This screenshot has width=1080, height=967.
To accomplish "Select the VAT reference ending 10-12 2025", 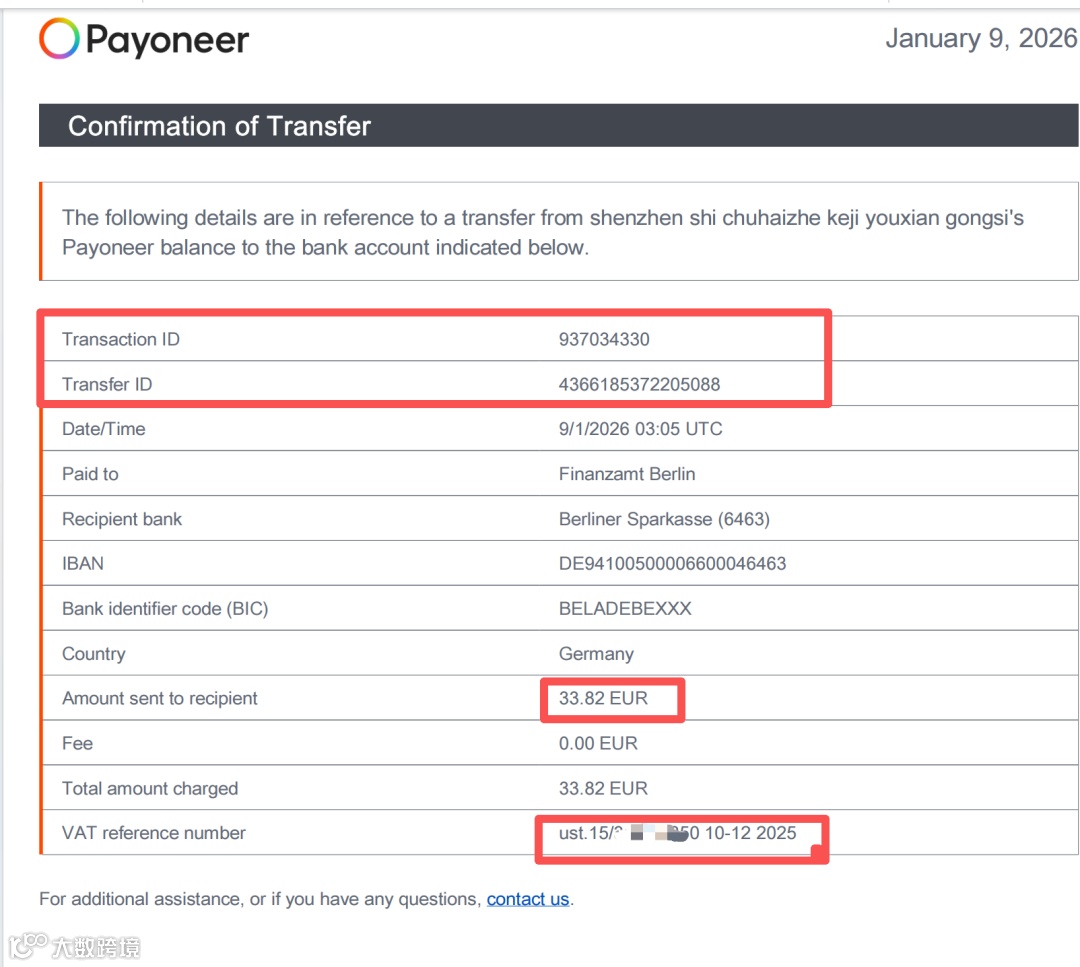I will click(x=678, y=833).
